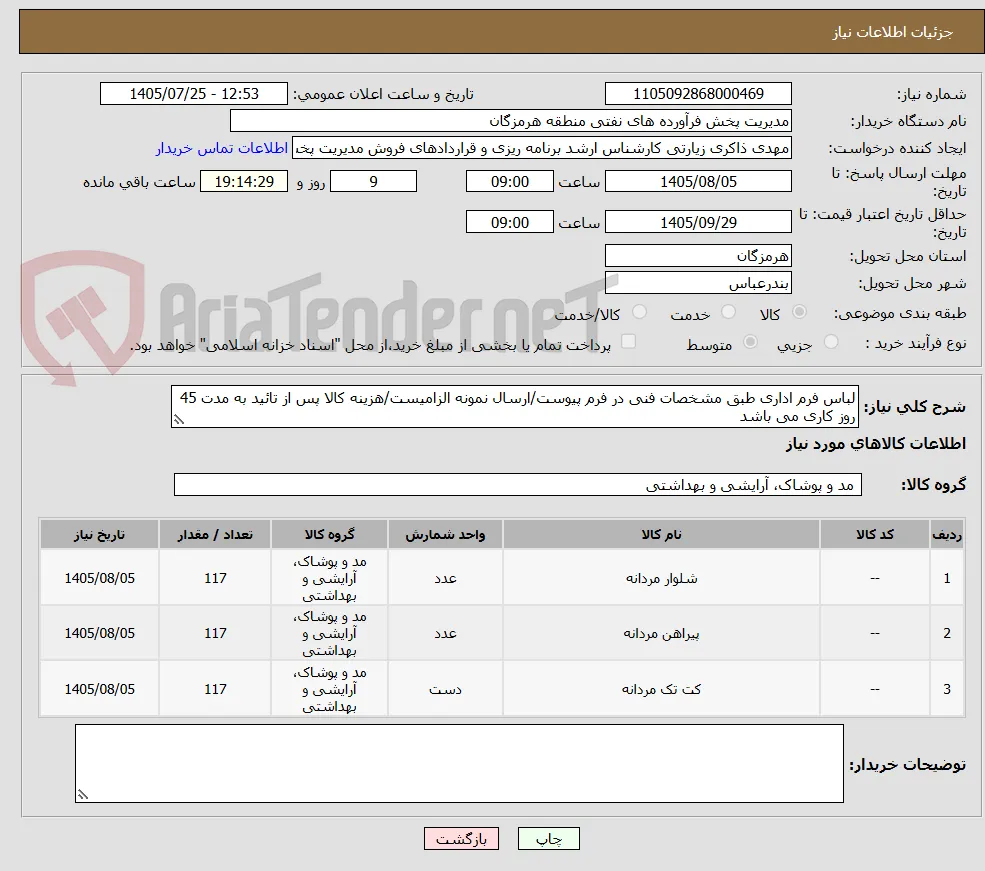Click the price validity date 1405/09/29 field
Screen dimensions: 985x871
click(x=698, y=222)
